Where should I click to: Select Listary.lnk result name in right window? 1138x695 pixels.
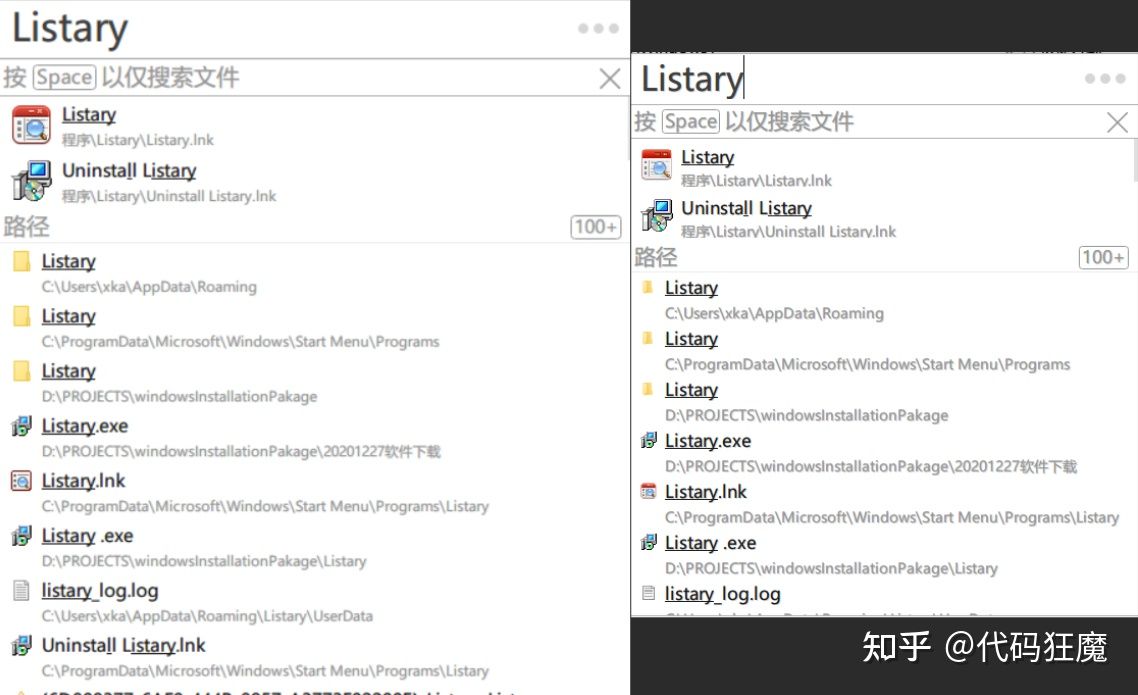(705, 492)
